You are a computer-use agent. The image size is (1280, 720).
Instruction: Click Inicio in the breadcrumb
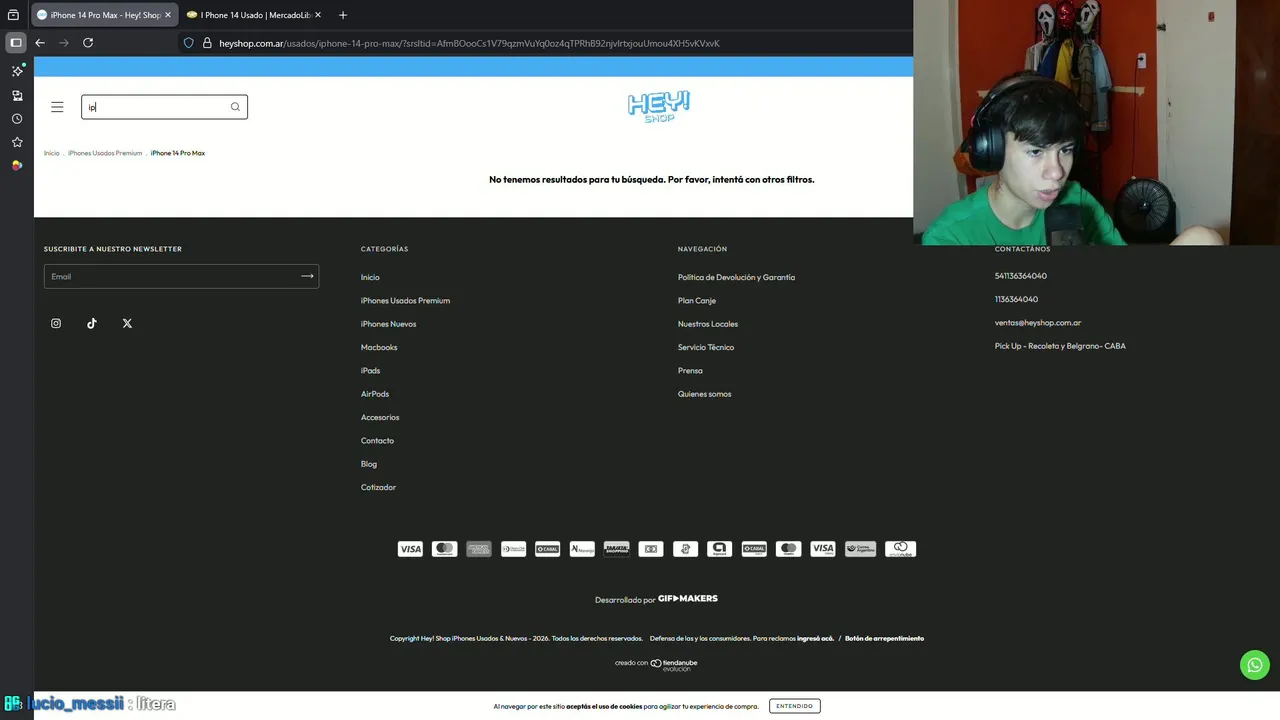point(51,153)
